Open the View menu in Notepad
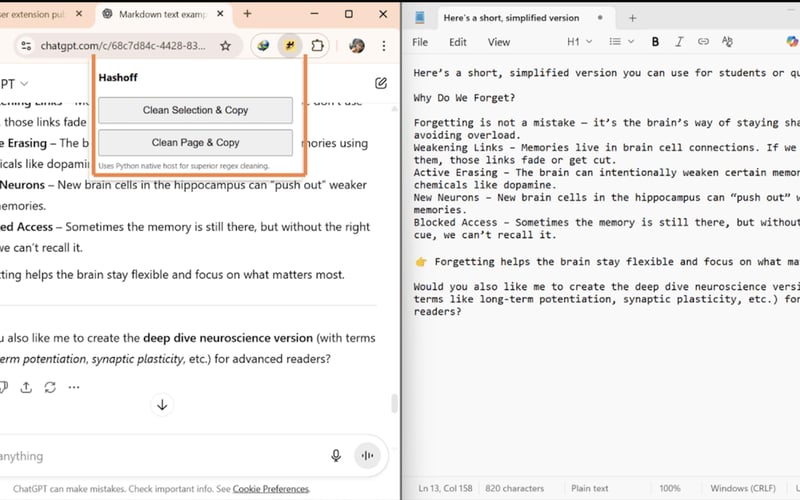 (498, 42)
